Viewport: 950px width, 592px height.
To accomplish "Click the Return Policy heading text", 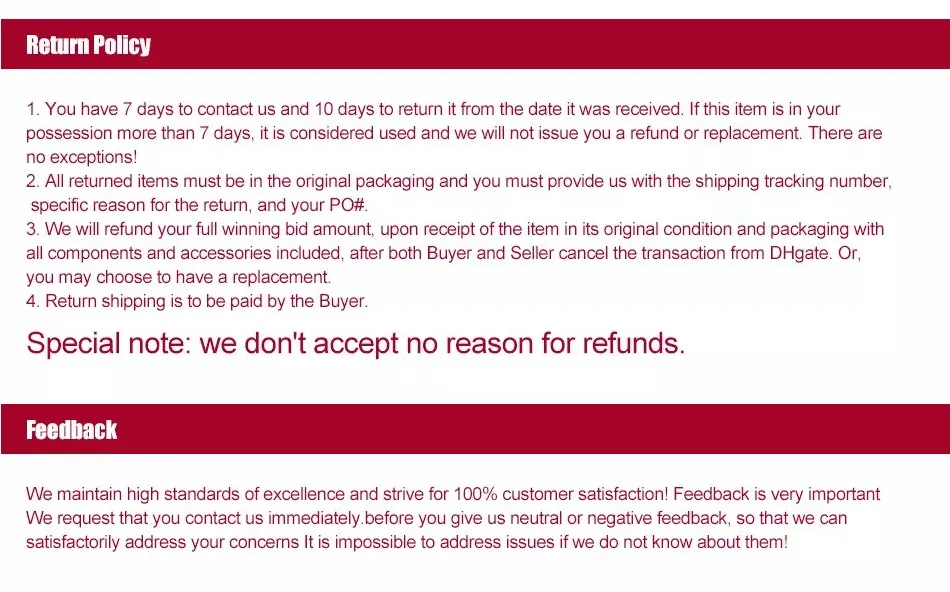I will [x=88, y=45].
